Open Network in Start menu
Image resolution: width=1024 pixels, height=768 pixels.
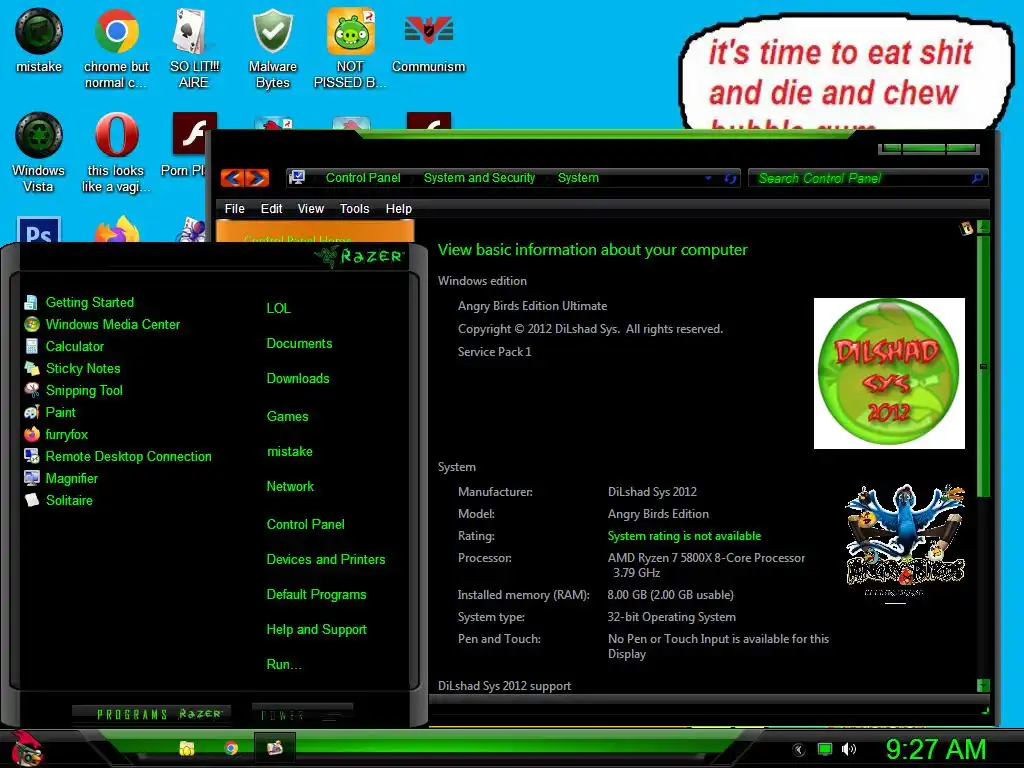pyautogui.click(x=290, y=487)
